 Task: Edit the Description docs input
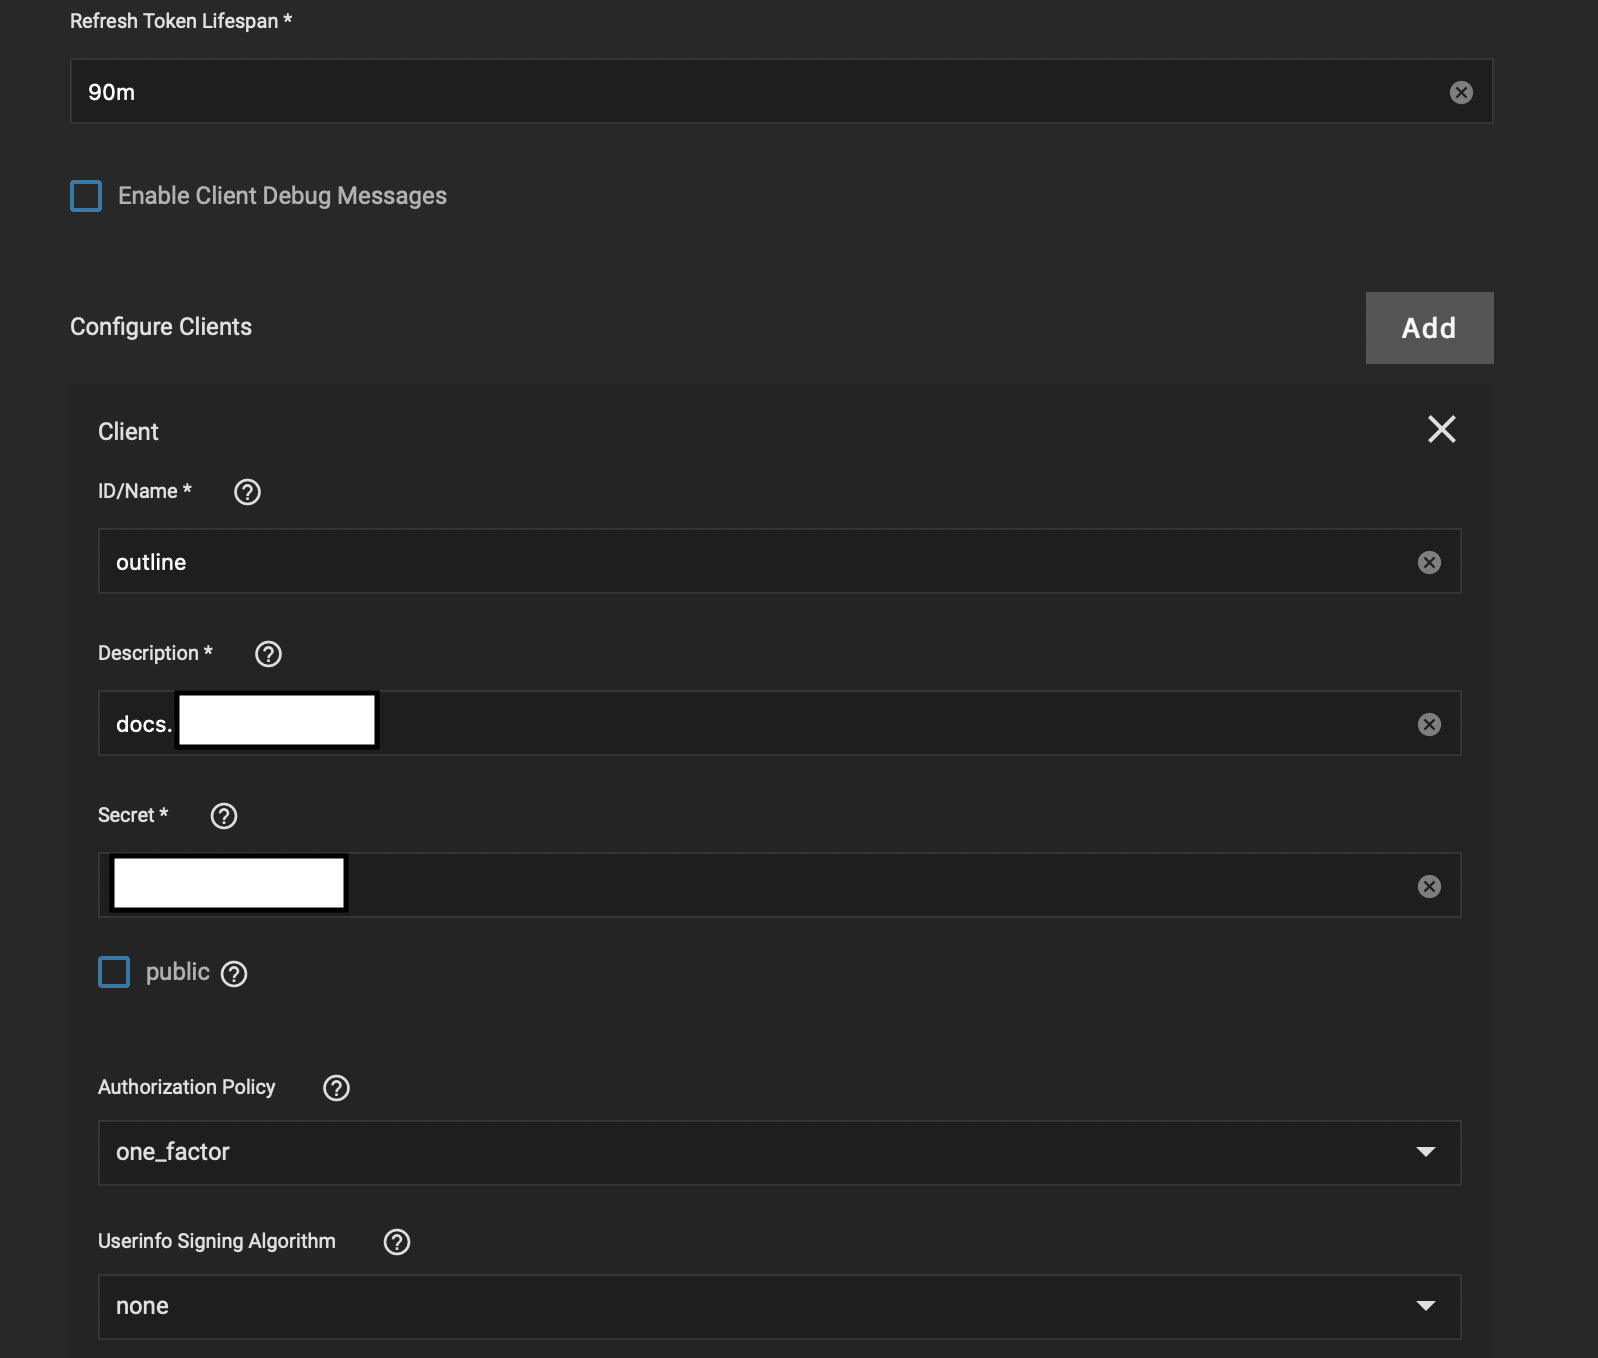(x=779, y=723)
